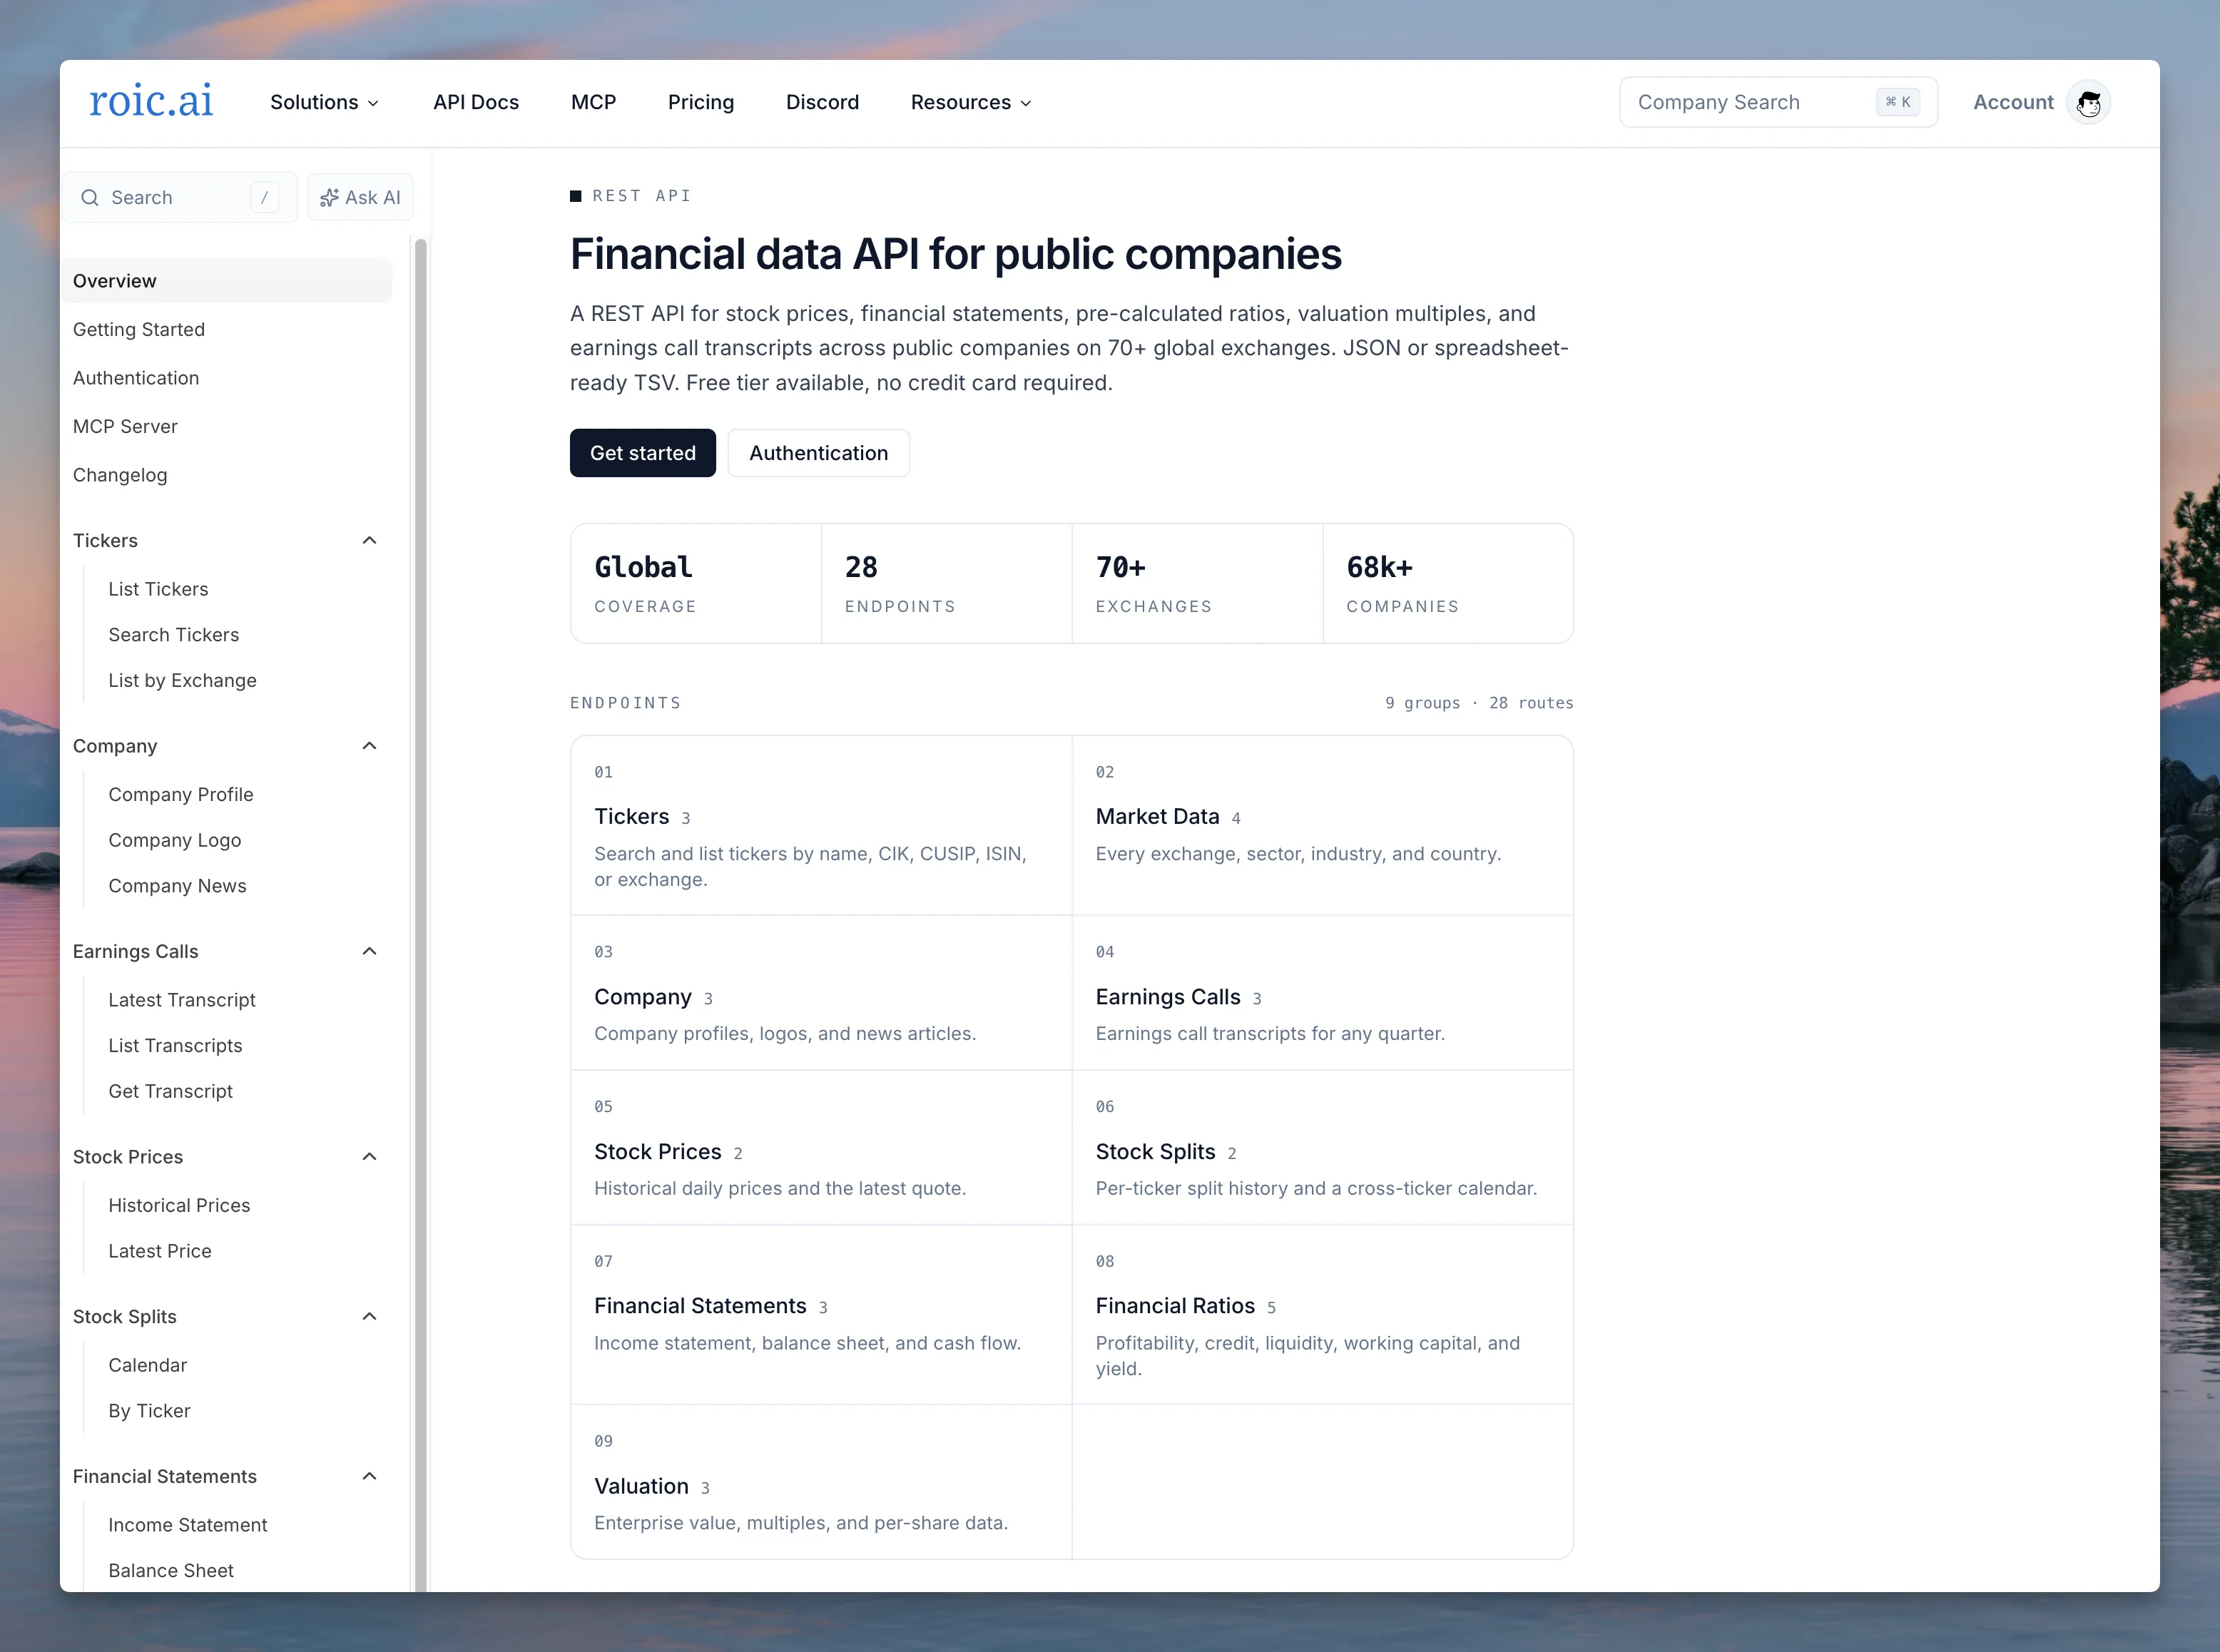Open Company News in the sidebar

tap(177, 886)
